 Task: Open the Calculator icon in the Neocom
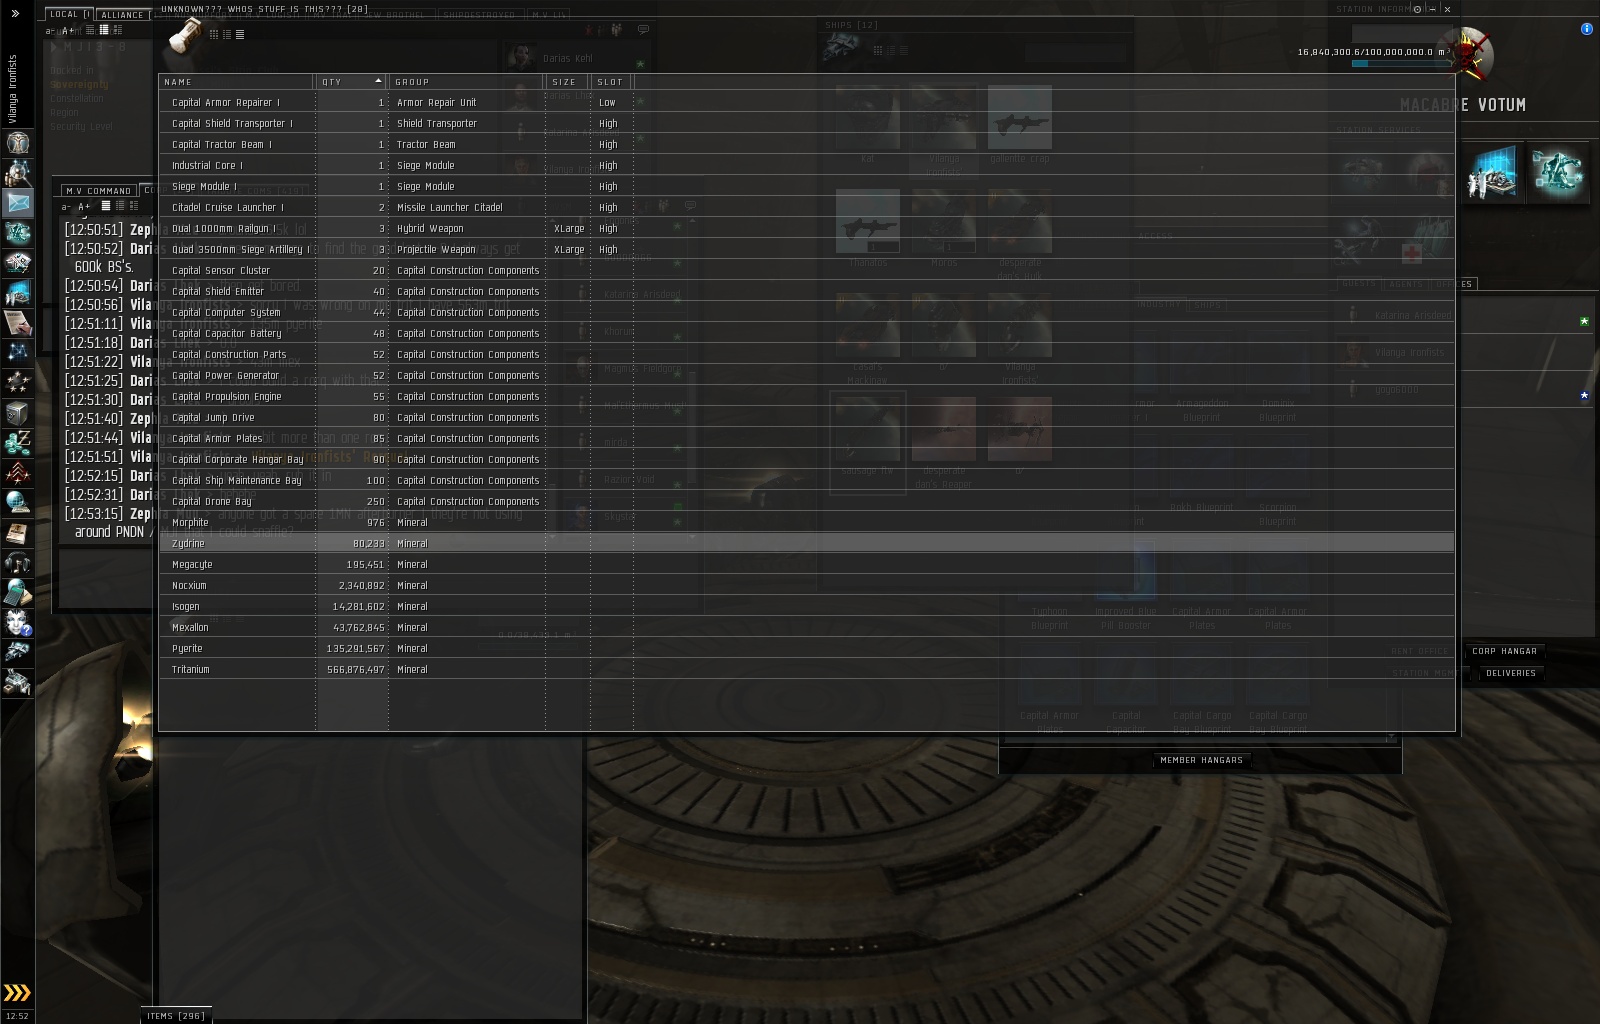(x=17, y=593)
